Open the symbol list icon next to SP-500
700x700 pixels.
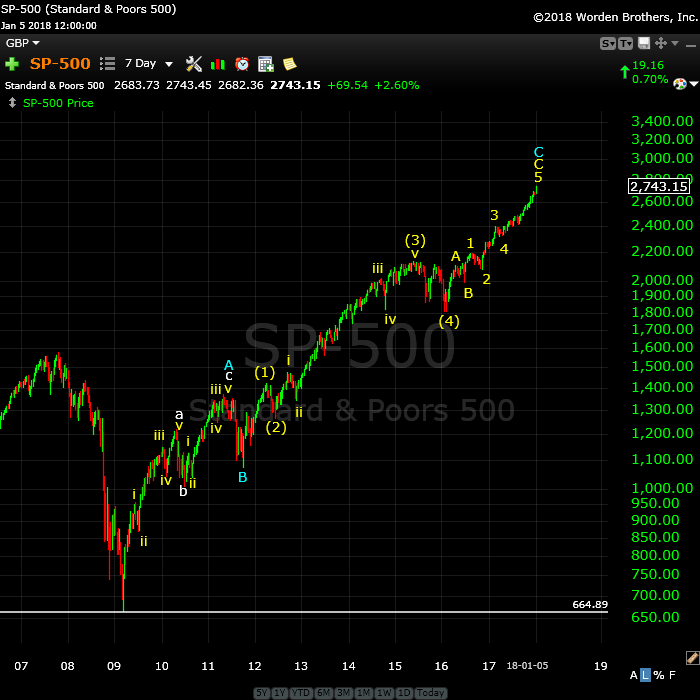pos(107,64)
